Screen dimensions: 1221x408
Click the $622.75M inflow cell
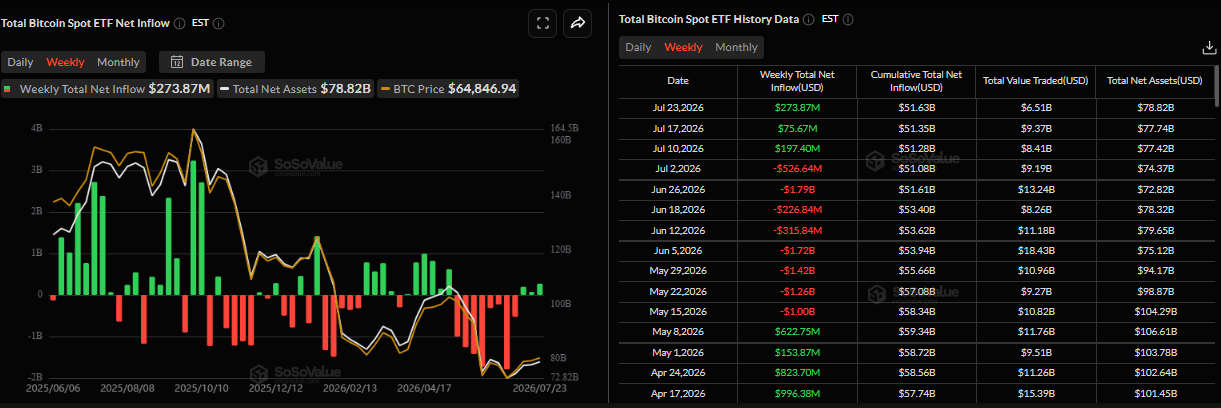[796, 332]
